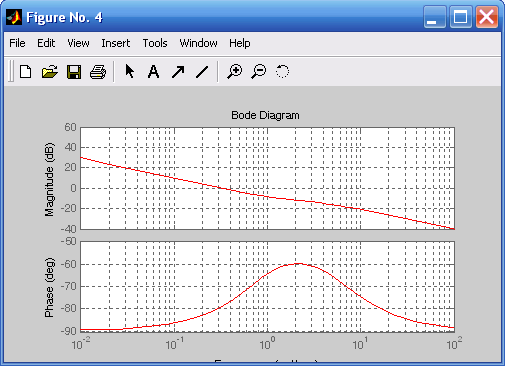Open the Insert menu
505x366 pixels.
click(x=116, y=43)
